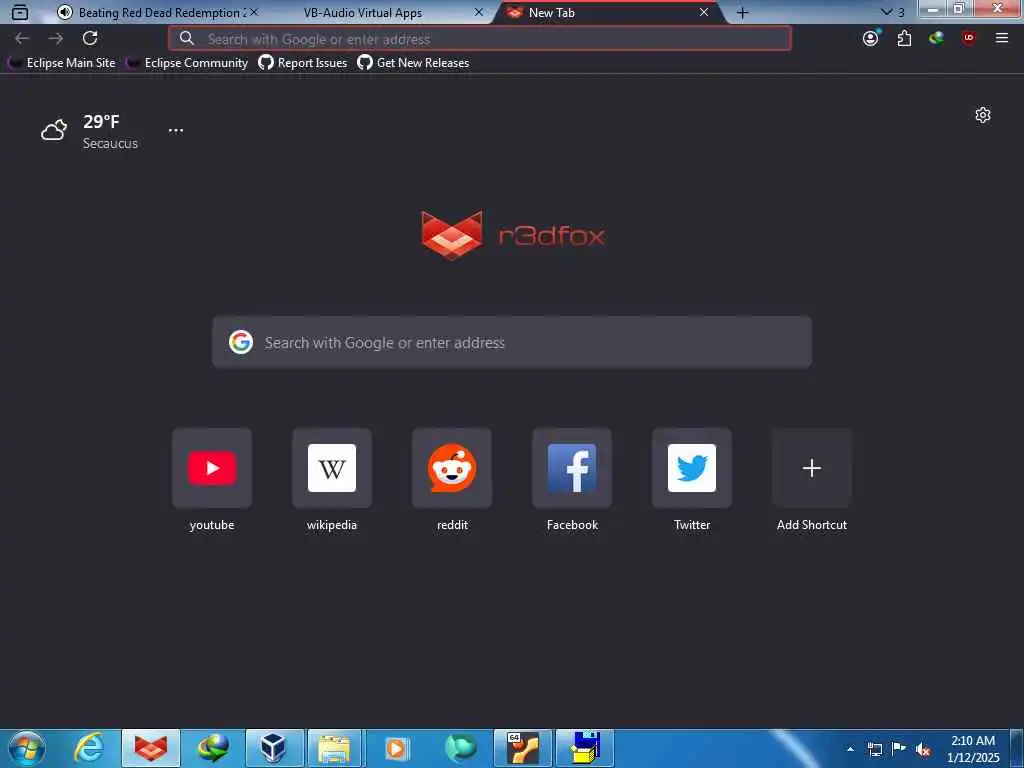This screenshot has width=1024, height=768.
Task: Open the 64-bit app icon in taskbar
Action: [x=523, y=748]
